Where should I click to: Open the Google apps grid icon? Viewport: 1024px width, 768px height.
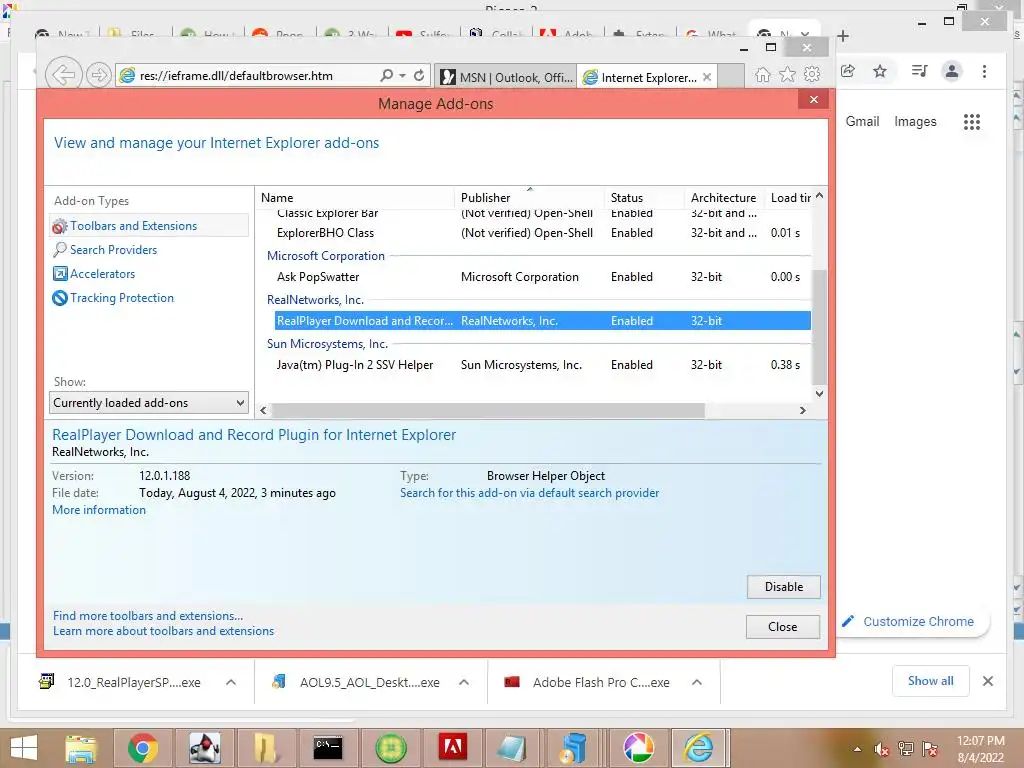pyautogui.click(x=972, y=121)
